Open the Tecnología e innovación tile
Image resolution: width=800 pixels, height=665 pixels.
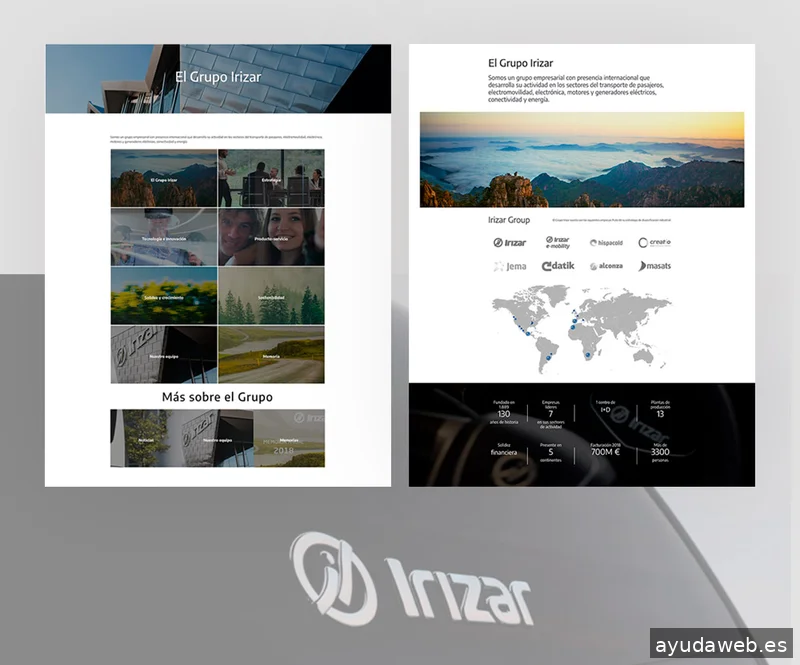pos(164,237)
